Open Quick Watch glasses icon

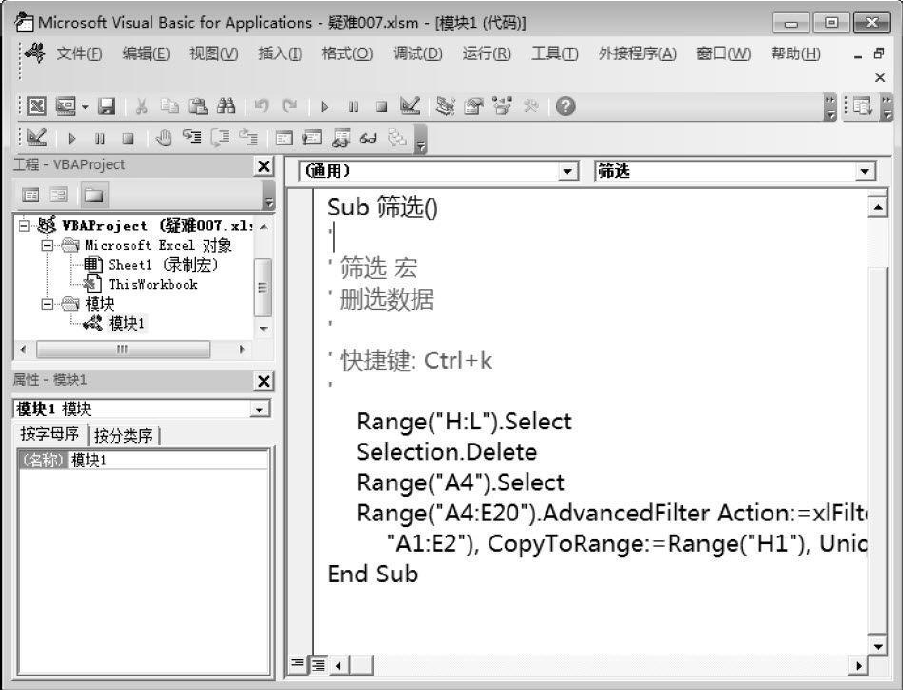tap(368, 138)
